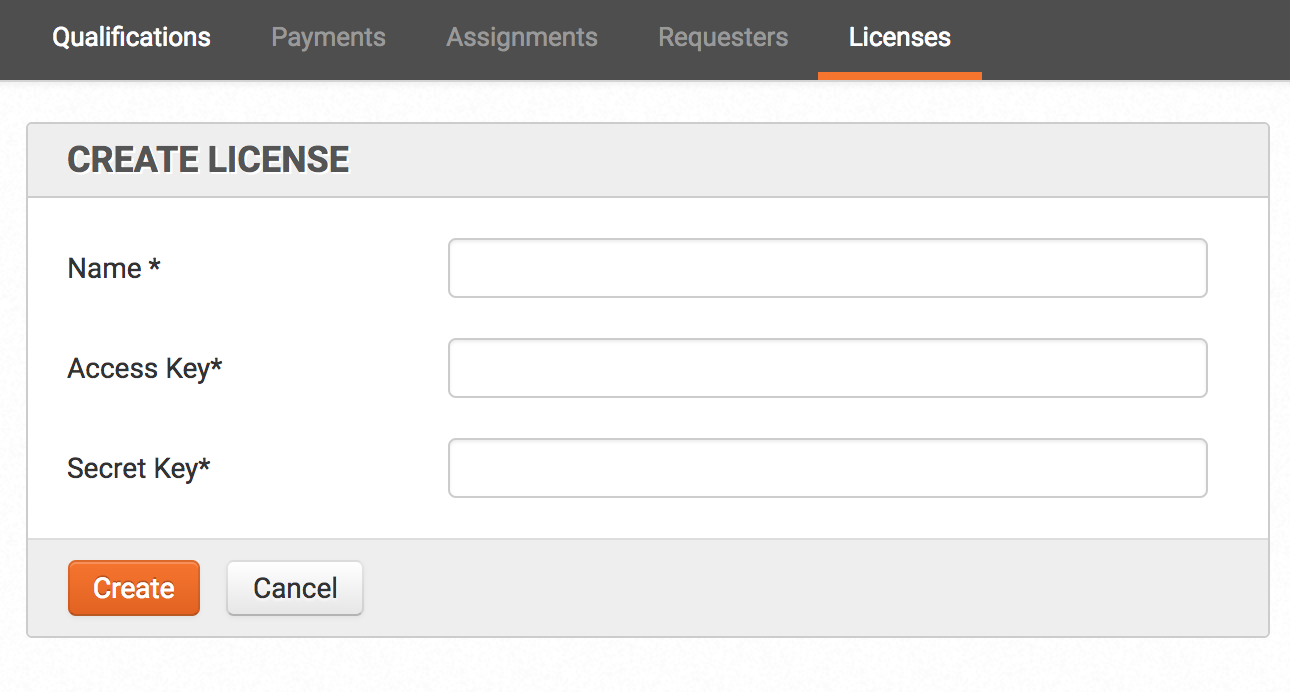Click the required asterisk after Secret Key

[x=204, y=465]
